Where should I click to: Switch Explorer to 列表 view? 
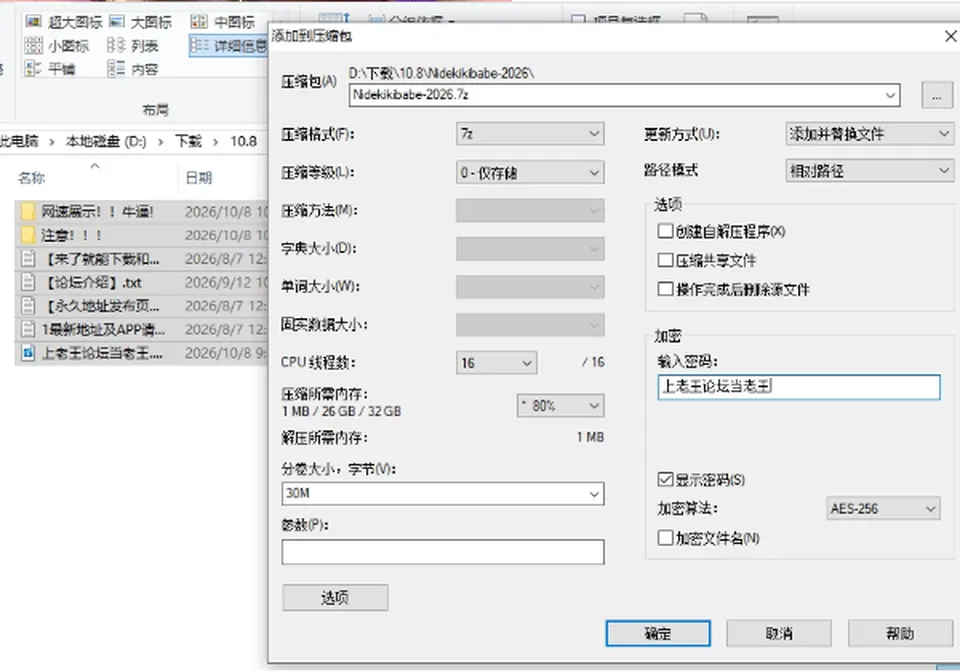coord(133,45)
